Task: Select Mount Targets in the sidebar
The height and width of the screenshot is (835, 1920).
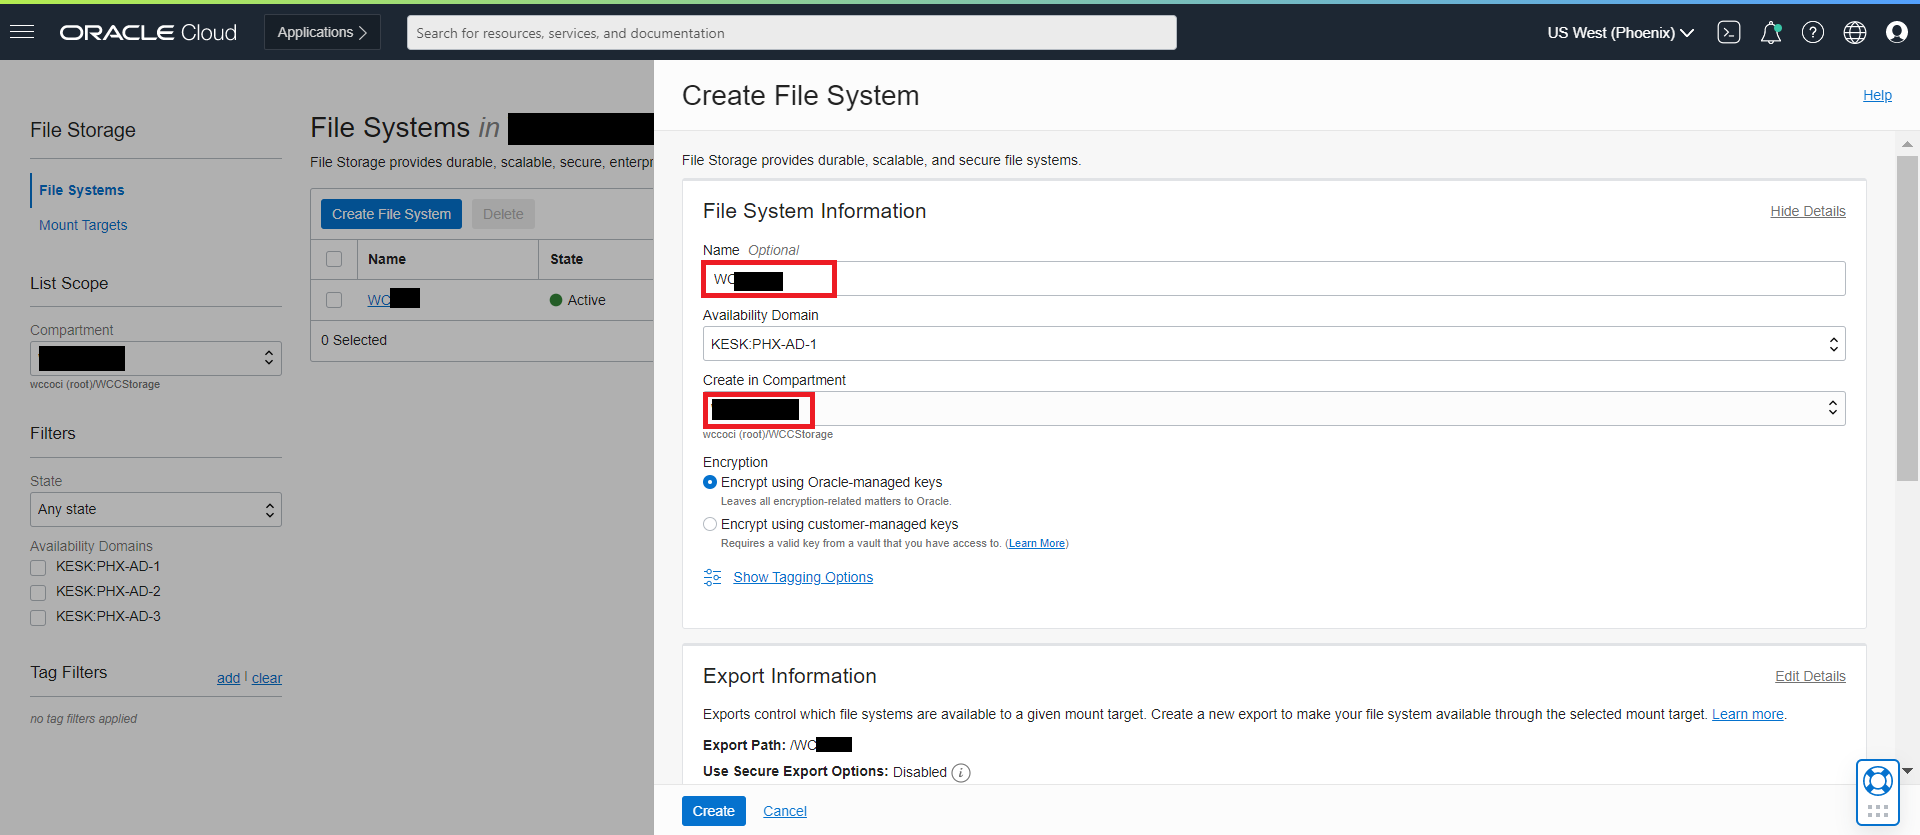Action: tap(83, 225)
